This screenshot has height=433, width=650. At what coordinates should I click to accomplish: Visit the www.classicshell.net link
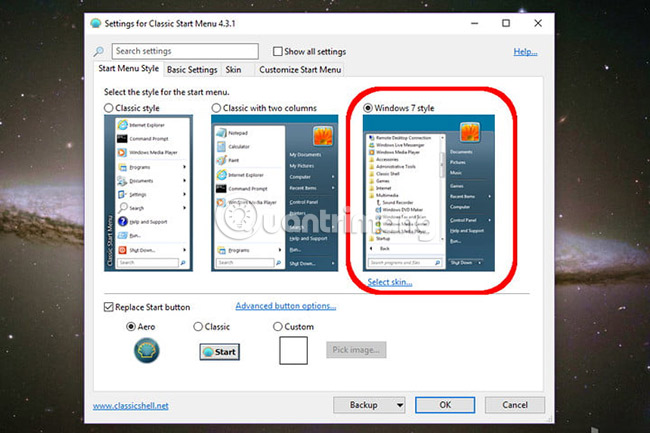coord(131,406)
